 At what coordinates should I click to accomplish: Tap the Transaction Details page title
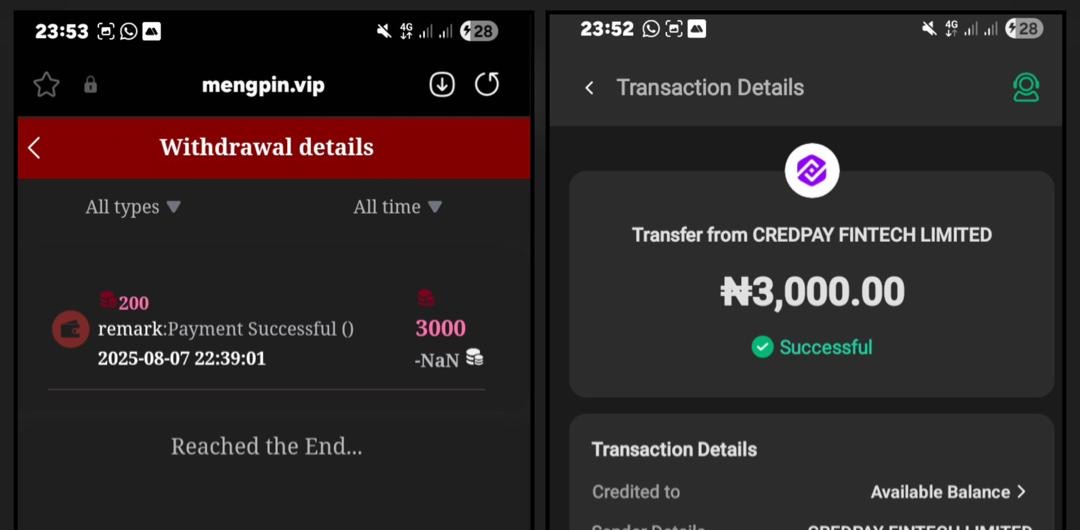[710, 88]
